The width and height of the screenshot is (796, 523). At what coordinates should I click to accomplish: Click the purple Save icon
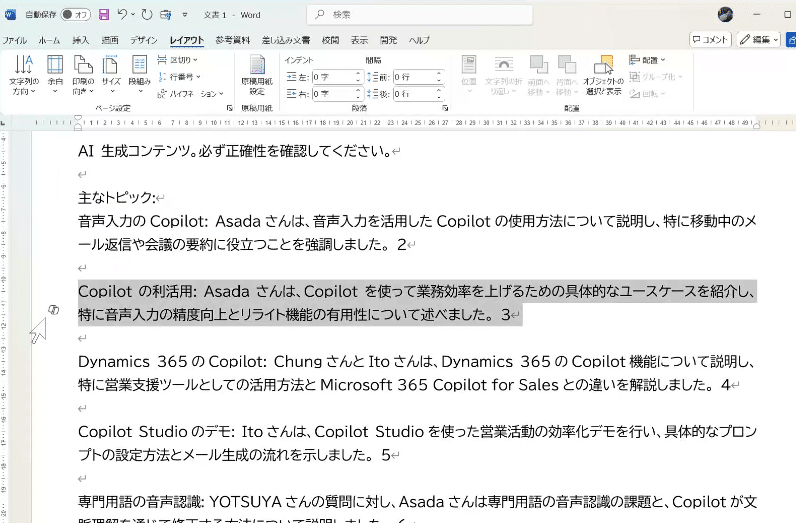pyautogui.click(x=104, y=15)
